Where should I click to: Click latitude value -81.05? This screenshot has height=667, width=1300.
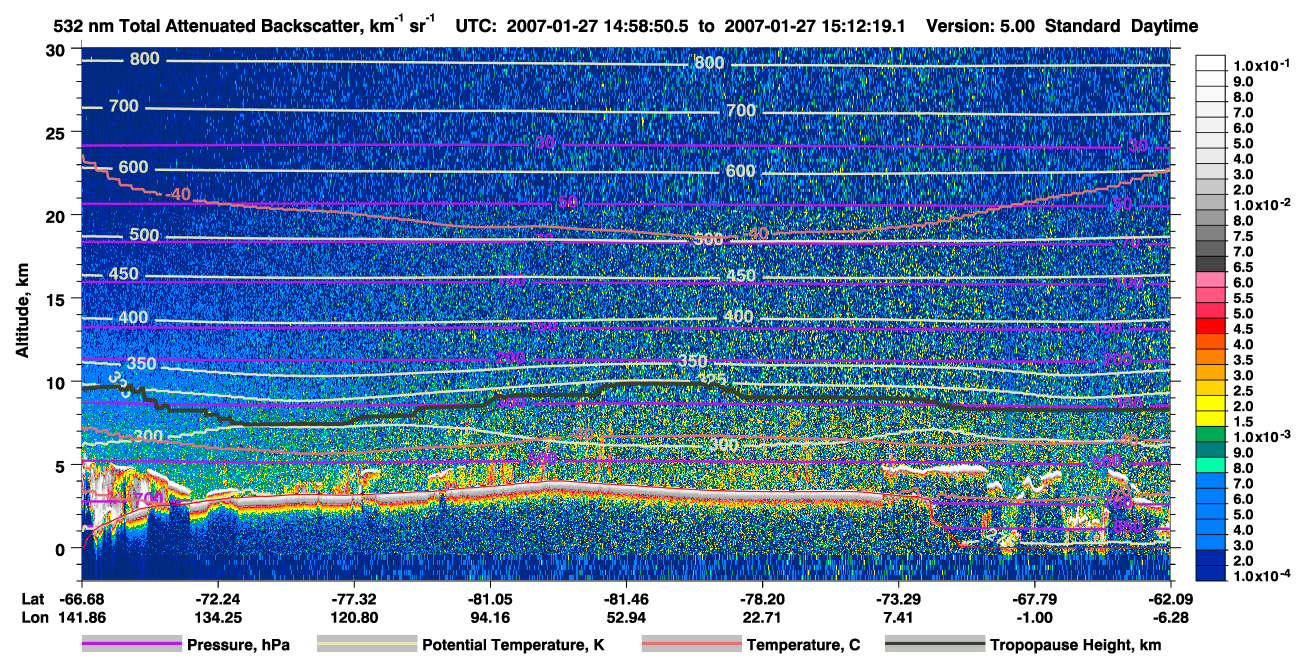tap(490, 599)
